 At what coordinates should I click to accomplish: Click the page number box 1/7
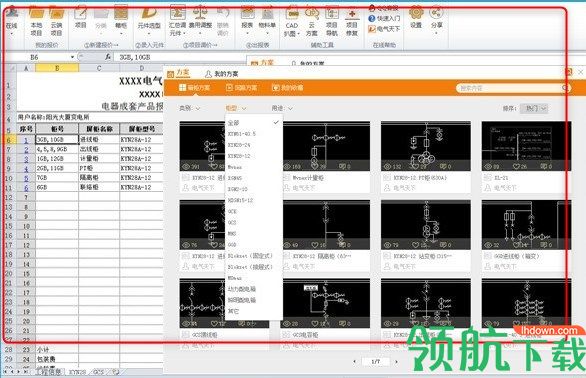pyautogui.click(x=376, y=362)
